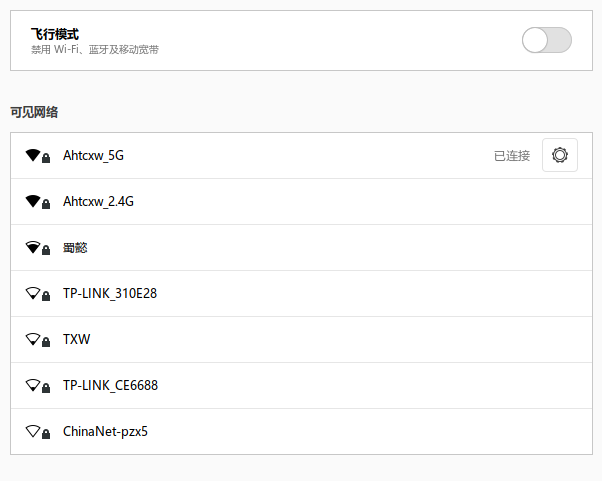
Task: Click the 已连接 connected status label
Action: point(512,156)
